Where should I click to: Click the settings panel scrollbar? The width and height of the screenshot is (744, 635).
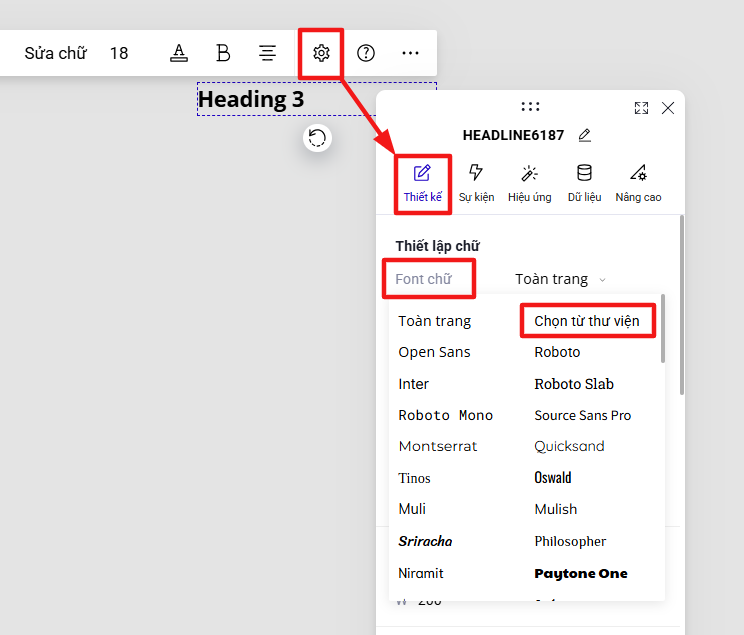click(682, 305)
